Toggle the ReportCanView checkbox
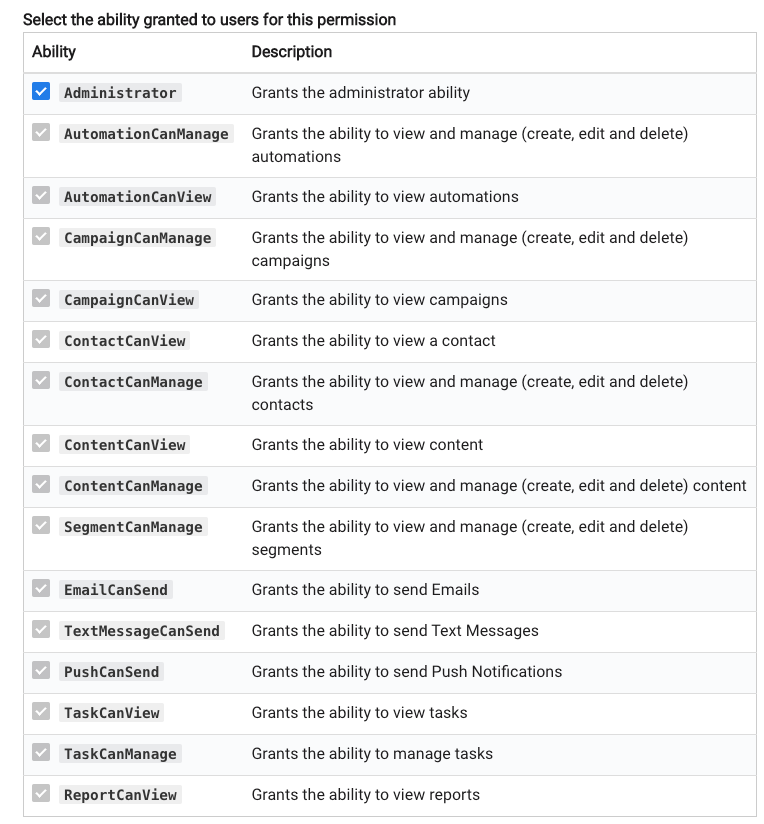The width and height of the screenshot is (764, 824). pos(41,794)
